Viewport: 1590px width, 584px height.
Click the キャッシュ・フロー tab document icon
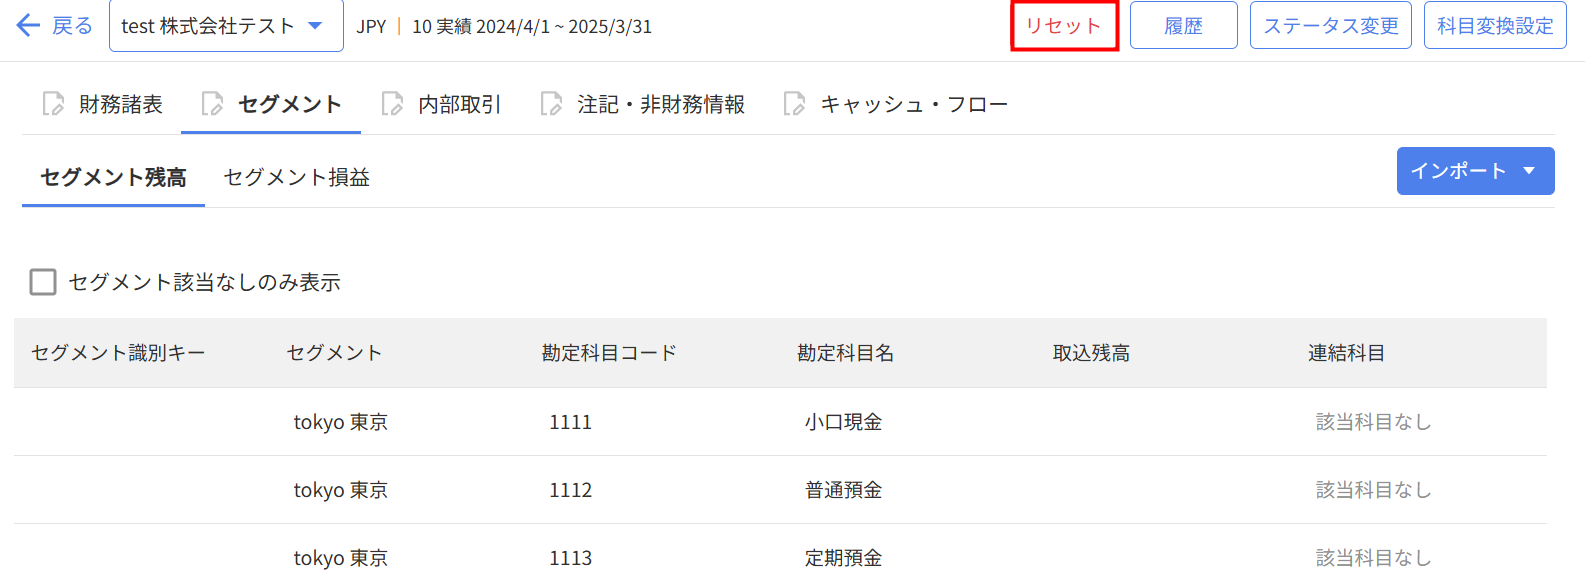point(794,104)
